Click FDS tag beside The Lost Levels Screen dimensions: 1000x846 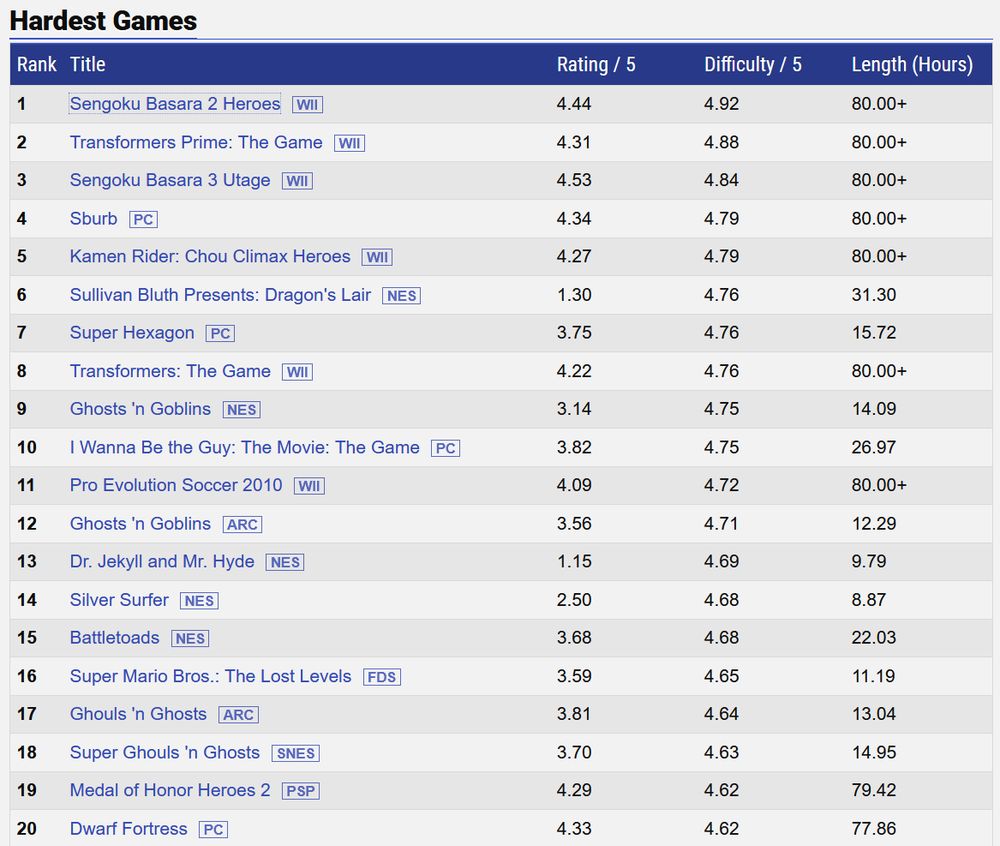pyautogui.click(x=382, y=677)
